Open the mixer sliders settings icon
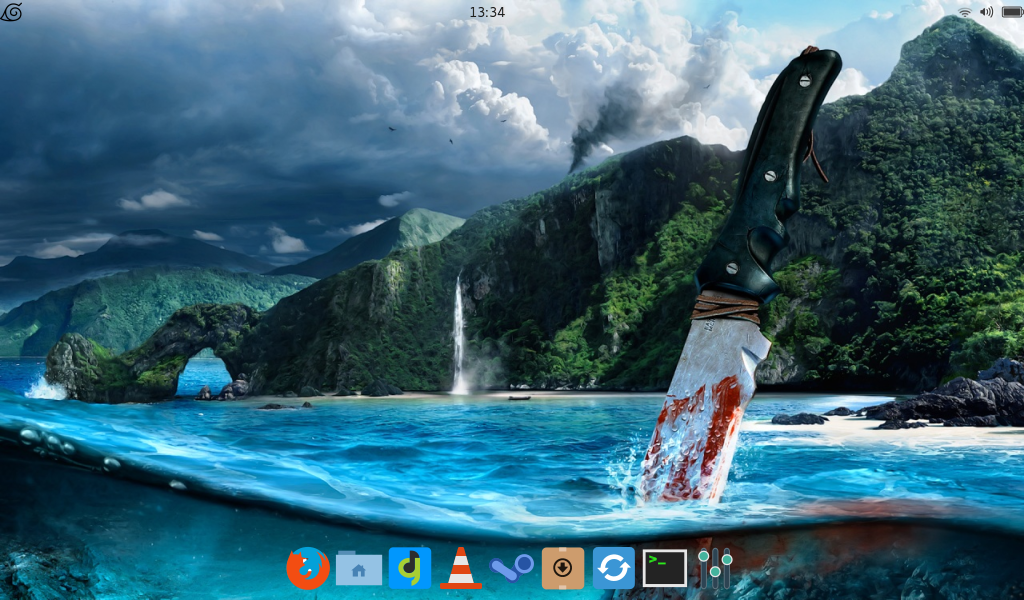The height and width of the screenshot is (600, 1024). click(715, 568)
